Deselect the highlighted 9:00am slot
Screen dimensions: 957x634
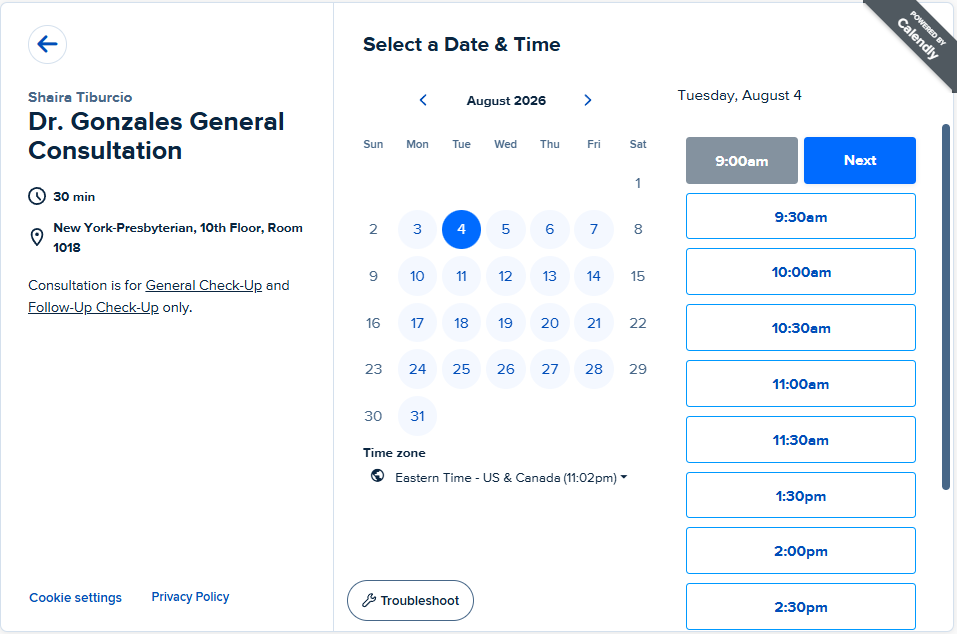point(742,160)
